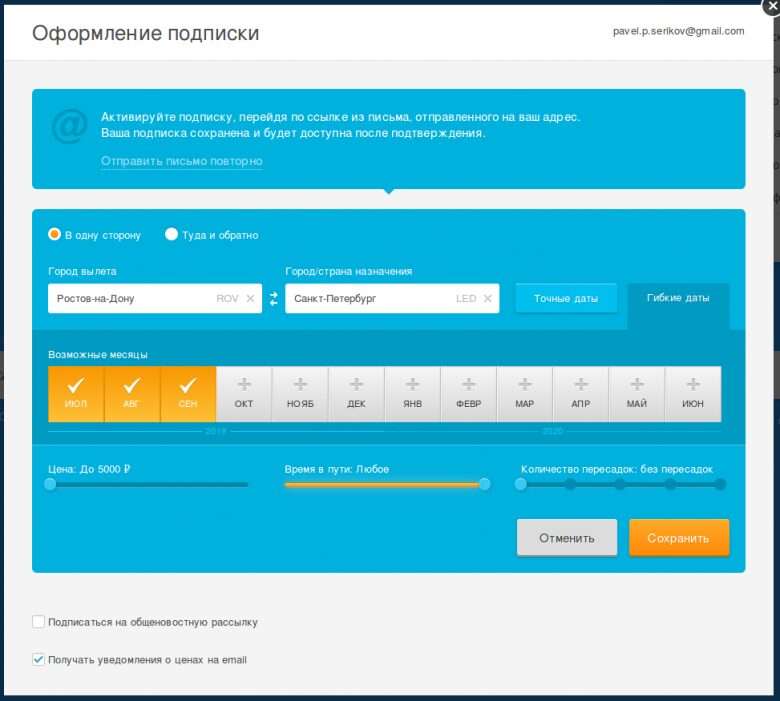Viewport: 780px width, 701px height.
Task: Clear the destination Санкт-Петербург with X icon
Action: [x=488, y=298]
